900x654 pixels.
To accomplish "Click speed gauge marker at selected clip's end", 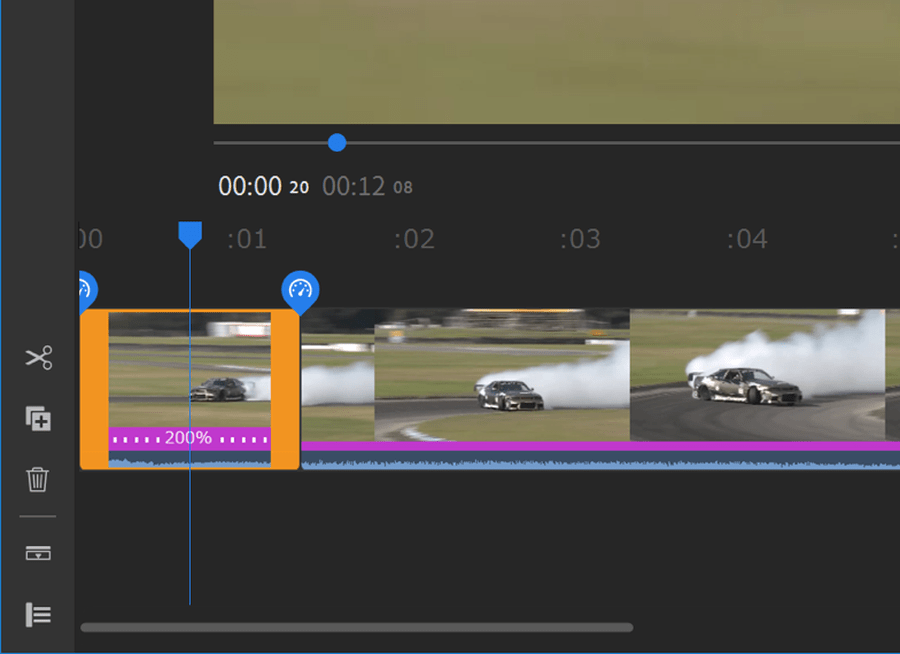I will 300,290.
